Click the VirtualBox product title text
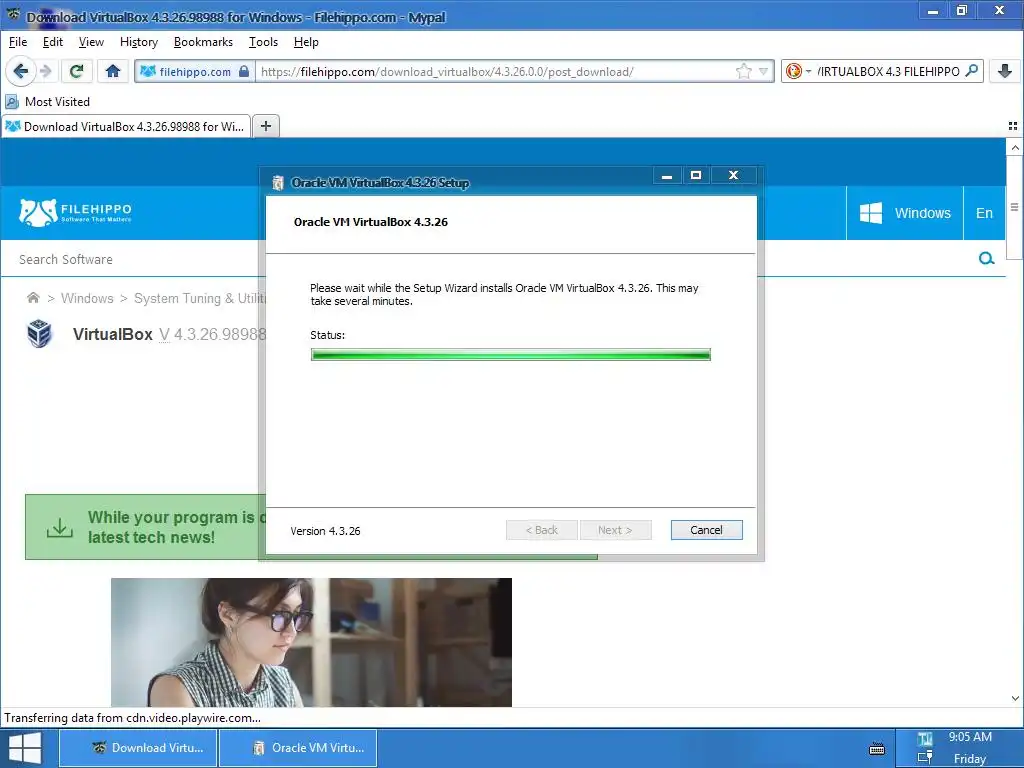Screen dimensions: 1024x768 tap(112, 334)
